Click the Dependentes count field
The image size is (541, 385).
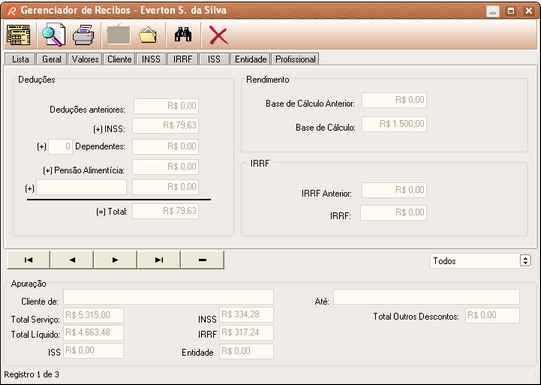pyautogui.click(x=60, y=147)
